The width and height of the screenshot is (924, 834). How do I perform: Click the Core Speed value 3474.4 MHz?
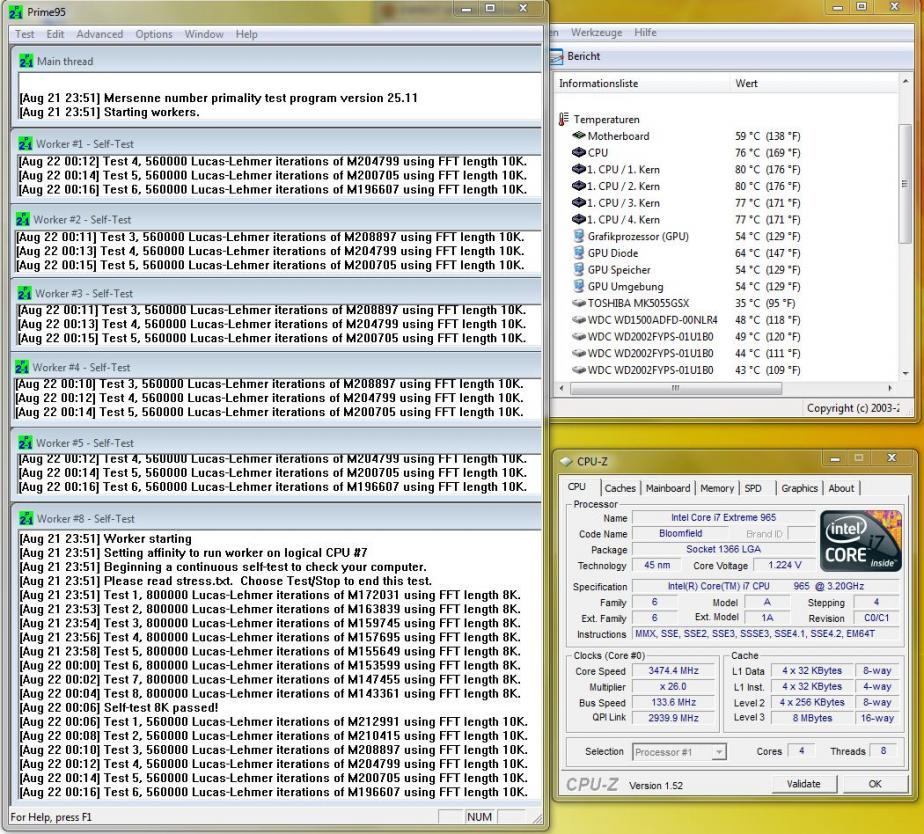[674, 671]
